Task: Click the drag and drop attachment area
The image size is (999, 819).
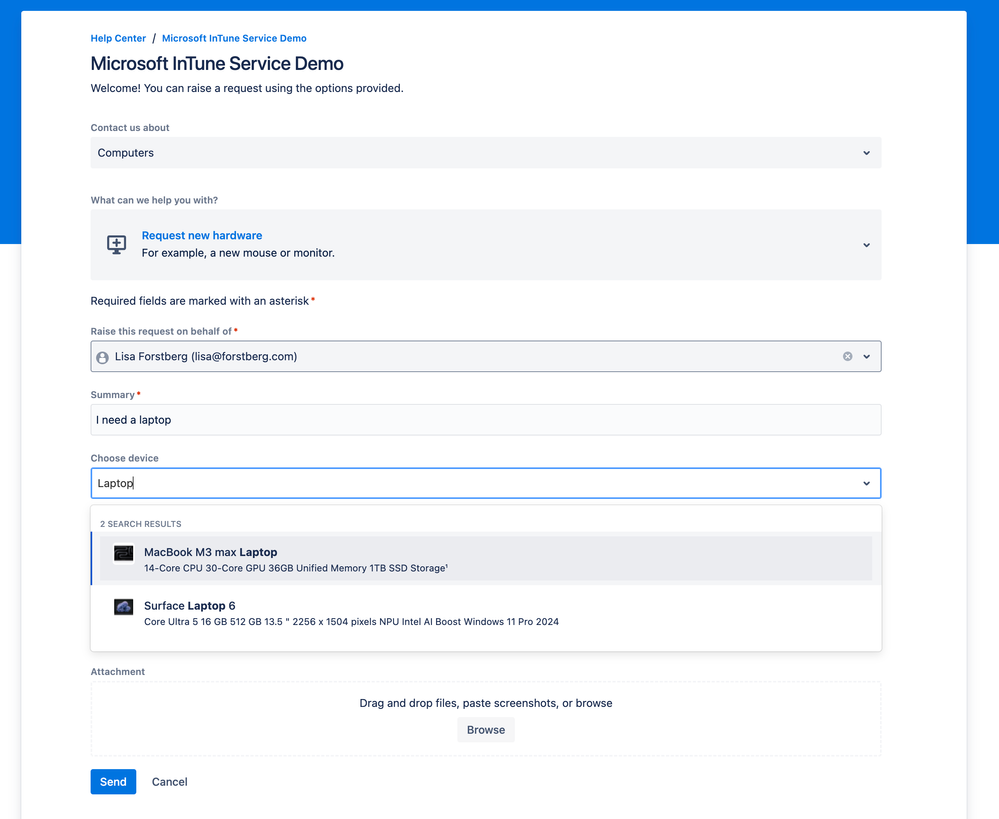Action: [x=485, y=703]
